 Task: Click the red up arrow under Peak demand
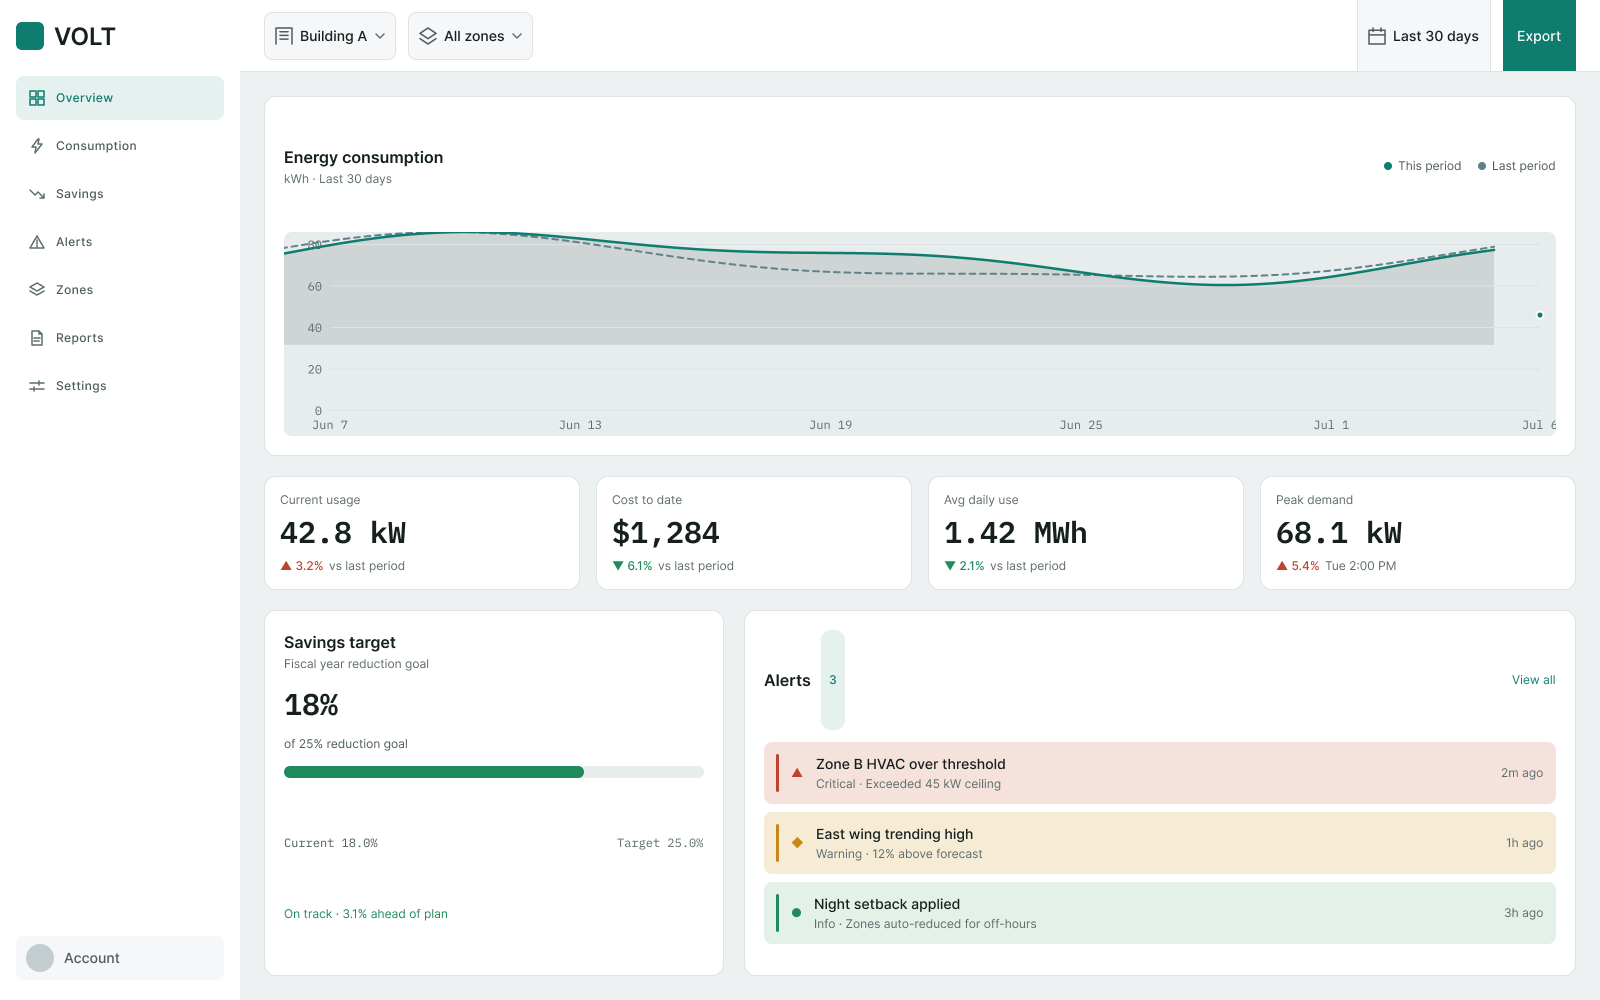pyautogui.click(x=1282, y=566)
